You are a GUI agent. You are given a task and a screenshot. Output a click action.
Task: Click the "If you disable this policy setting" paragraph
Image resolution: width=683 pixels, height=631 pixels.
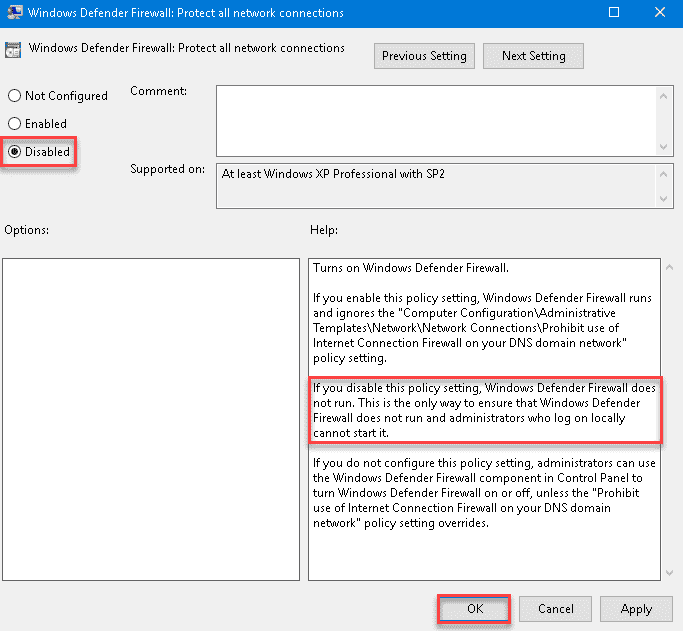(x=484, y=410)
